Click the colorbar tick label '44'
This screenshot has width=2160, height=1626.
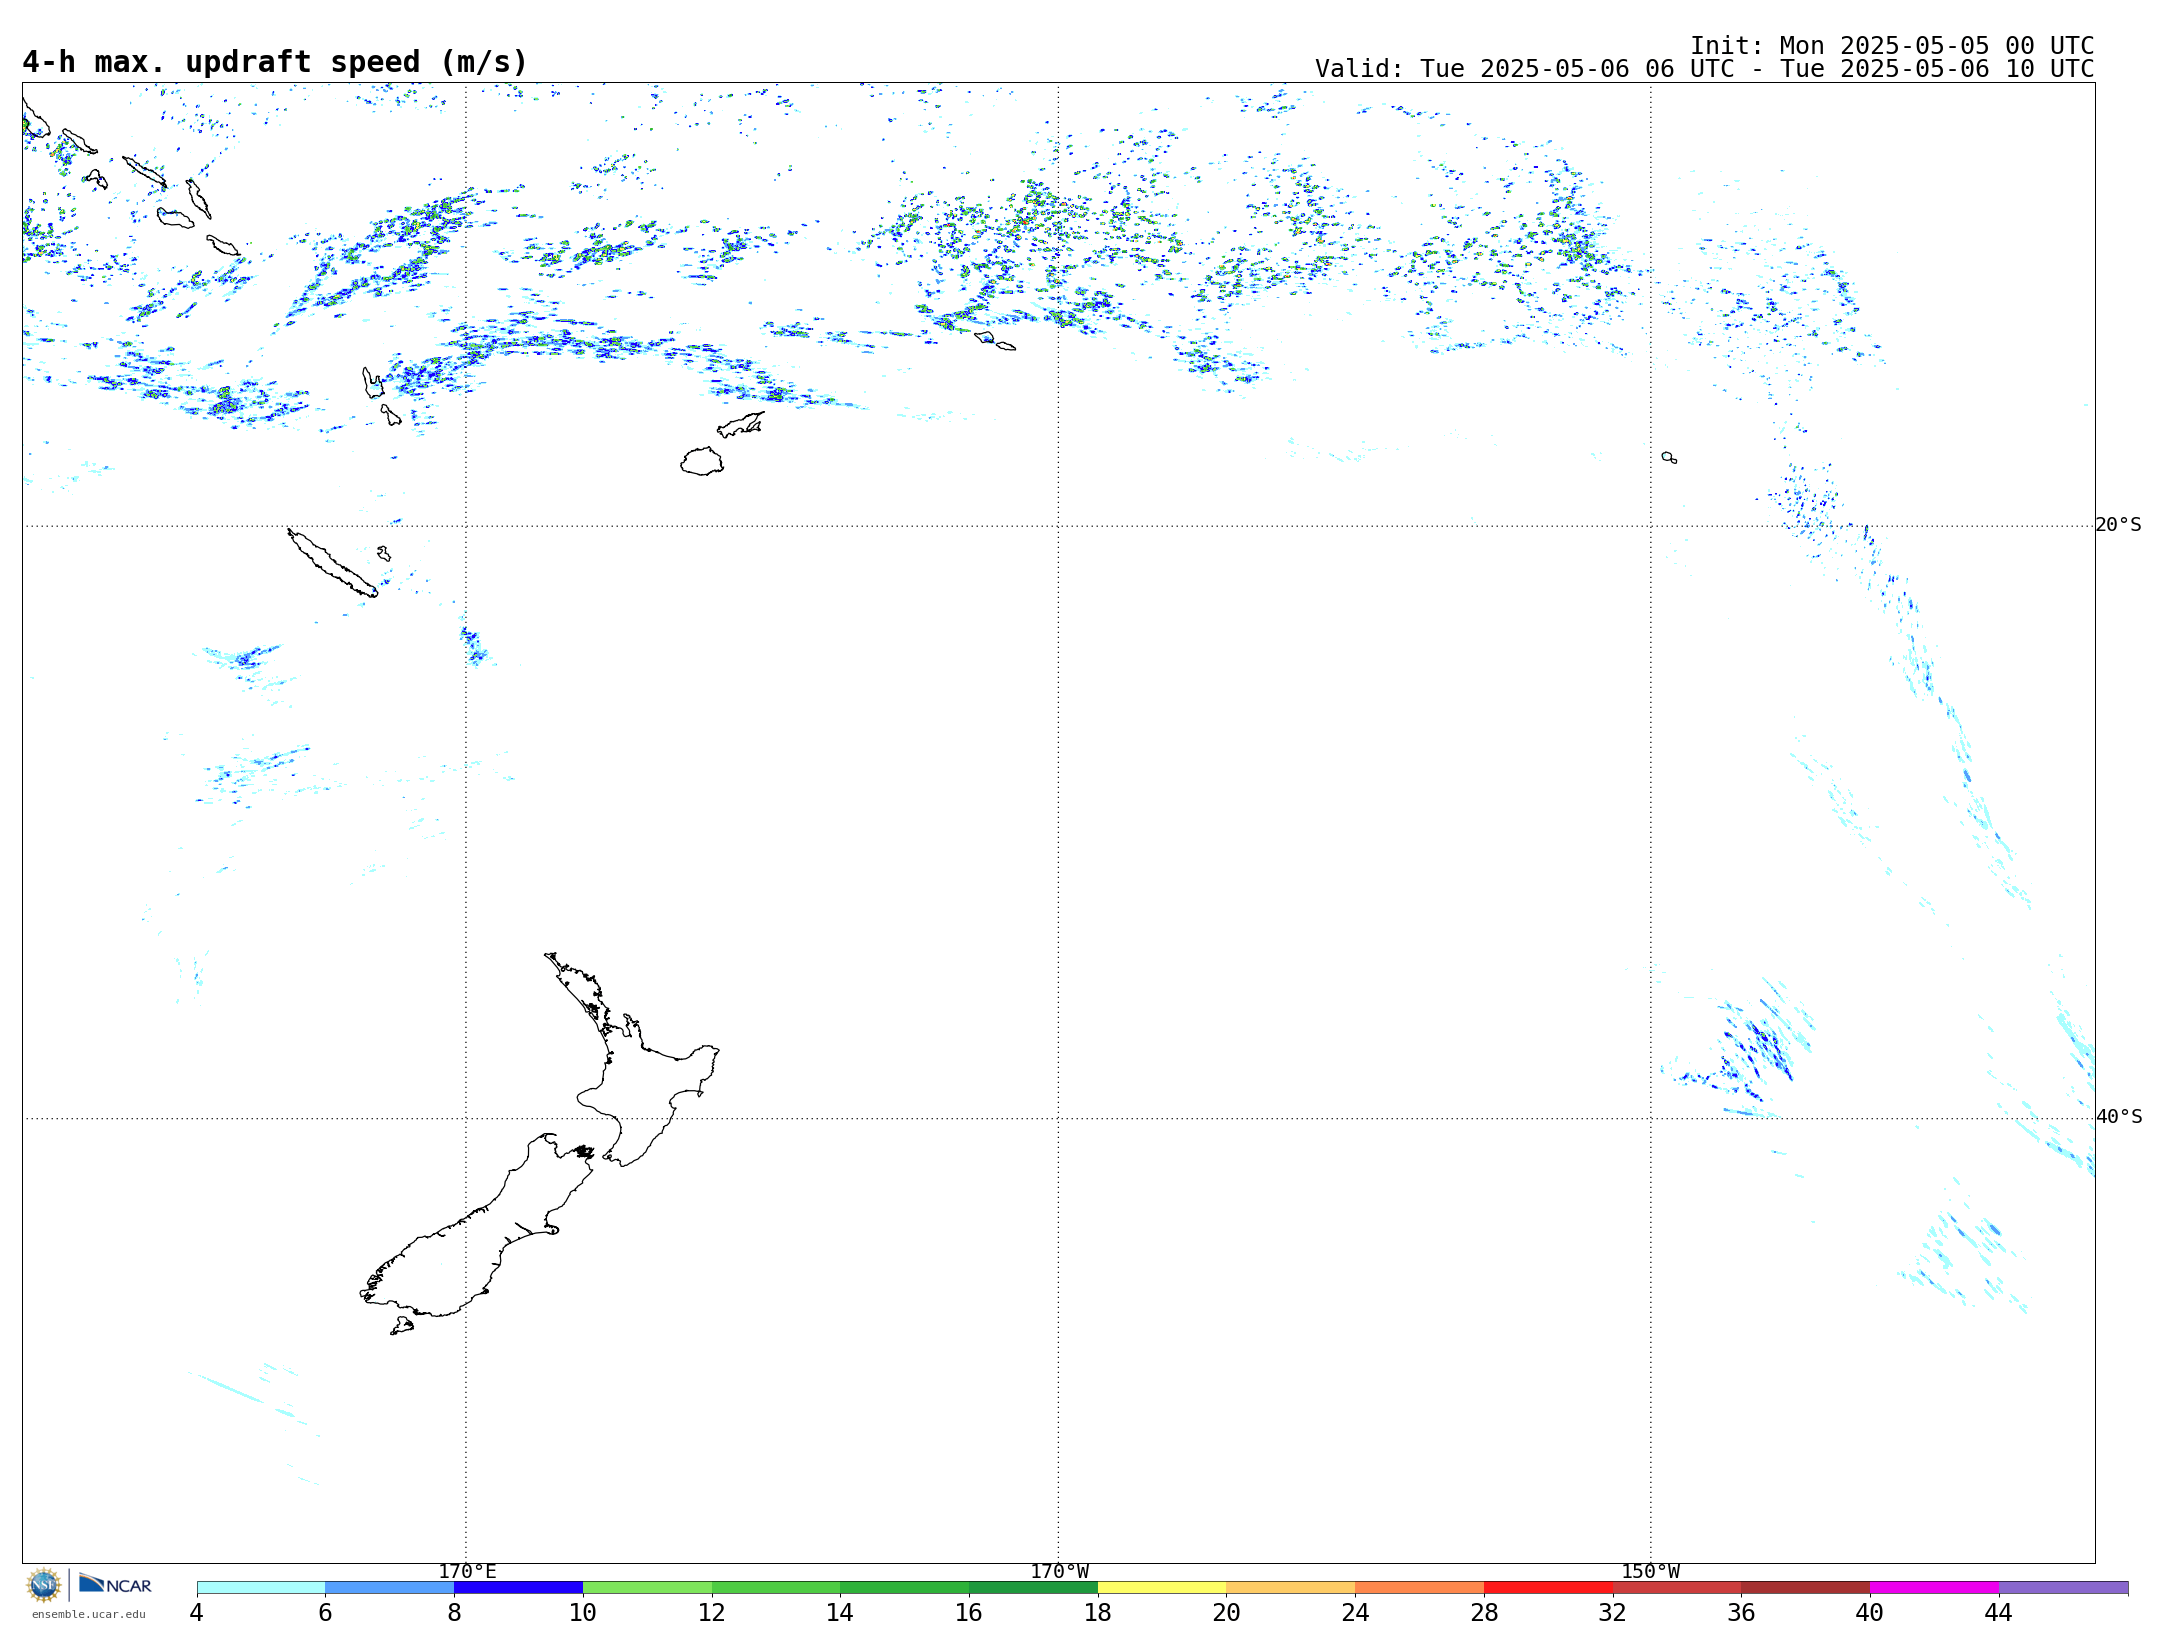pos(1998,1612)
